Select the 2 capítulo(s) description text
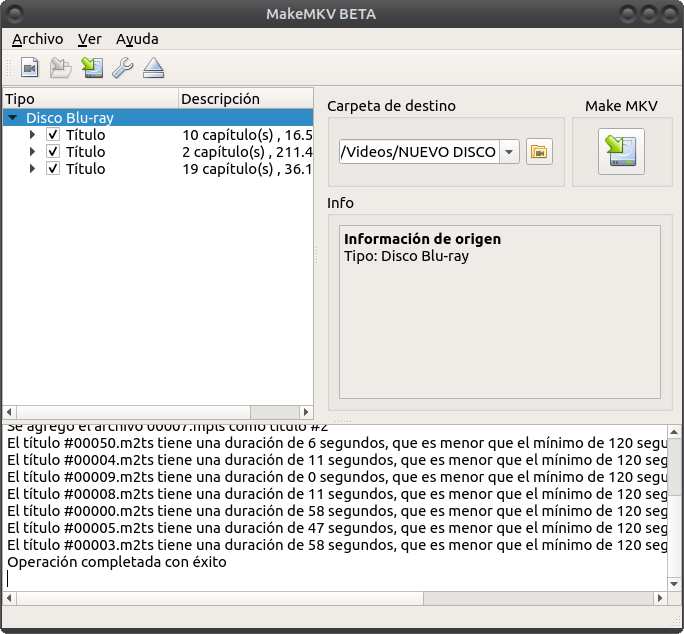This screenshot has height=634, width=684. [247, 152]
